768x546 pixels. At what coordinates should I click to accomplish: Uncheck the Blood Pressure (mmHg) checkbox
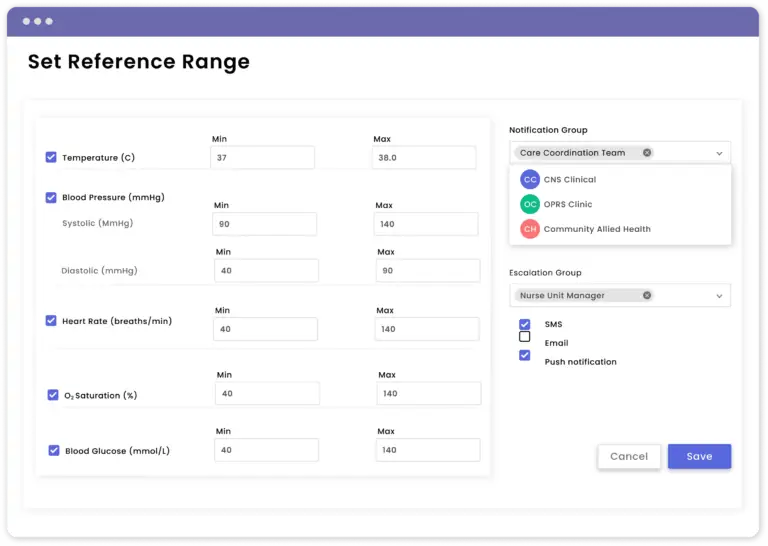pyautogui.click(x=51, y=197)
